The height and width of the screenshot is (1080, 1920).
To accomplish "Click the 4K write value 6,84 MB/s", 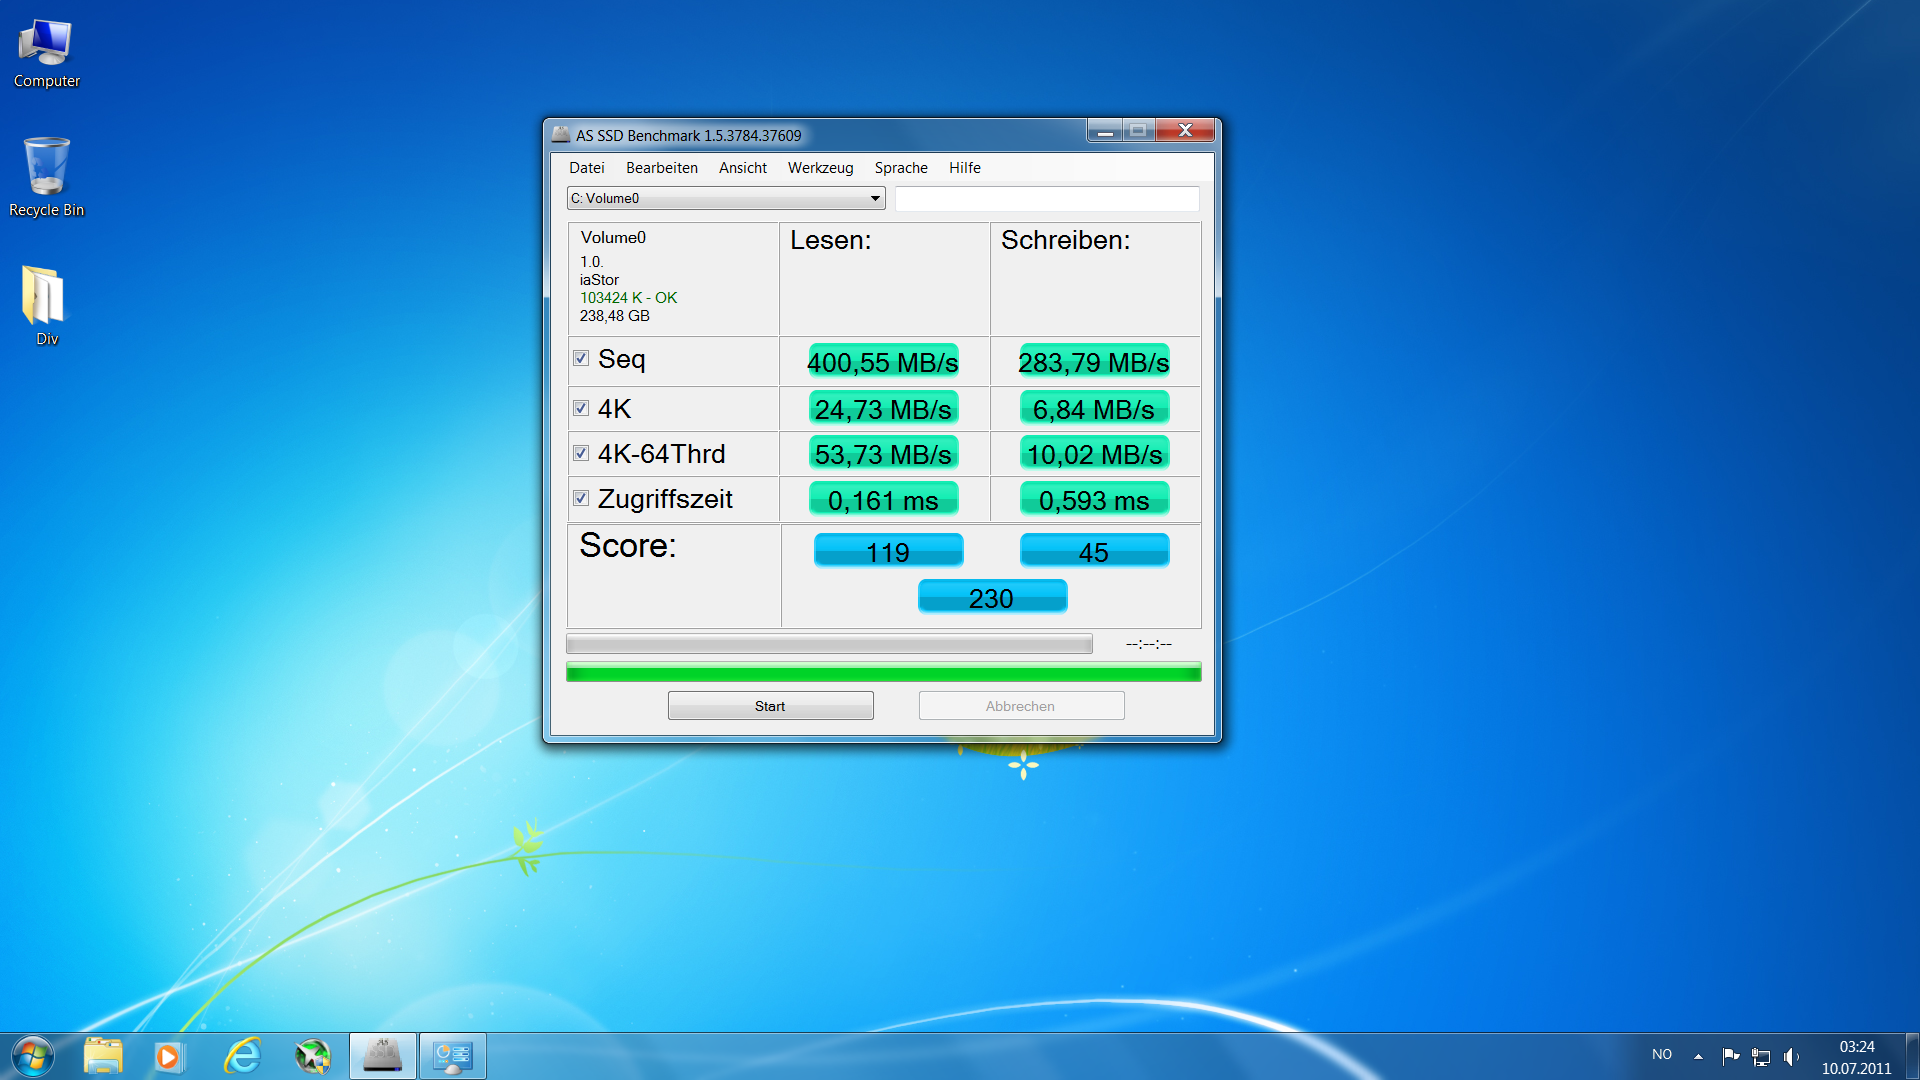I will click(x=1094, y=409).
